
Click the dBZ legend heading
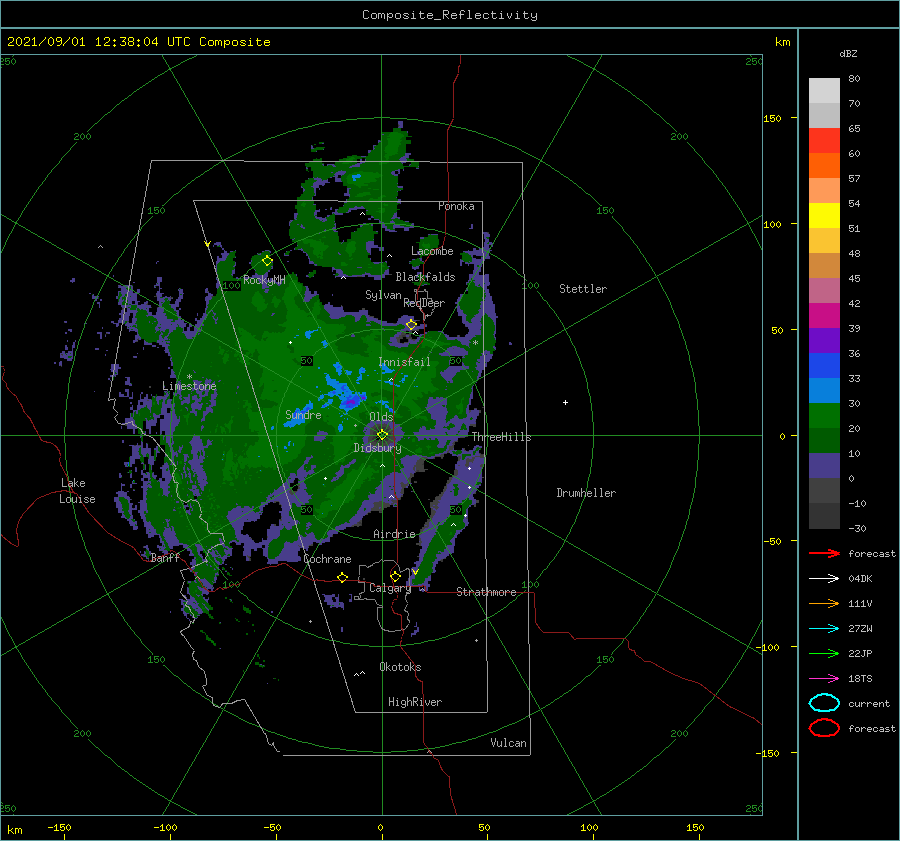pyautogui.click(x=848, y=54)
